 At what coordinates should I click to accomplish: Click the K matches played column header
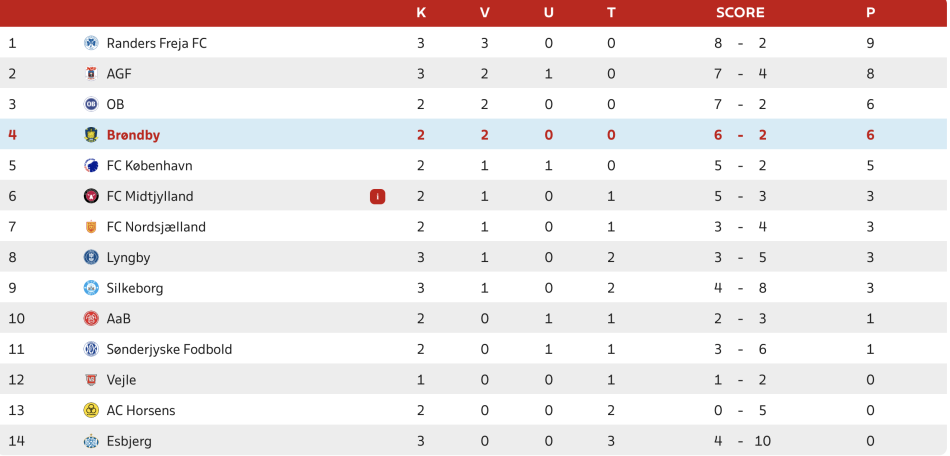point(421,13)
